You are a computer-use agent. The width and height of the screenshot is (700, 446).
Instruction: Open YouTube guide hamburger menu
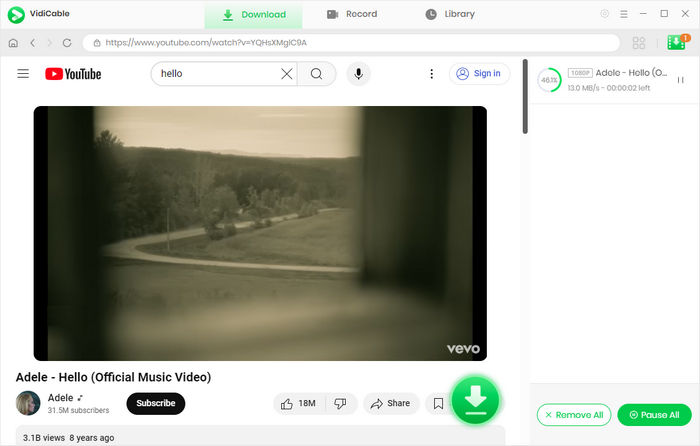tap(23, 74)
